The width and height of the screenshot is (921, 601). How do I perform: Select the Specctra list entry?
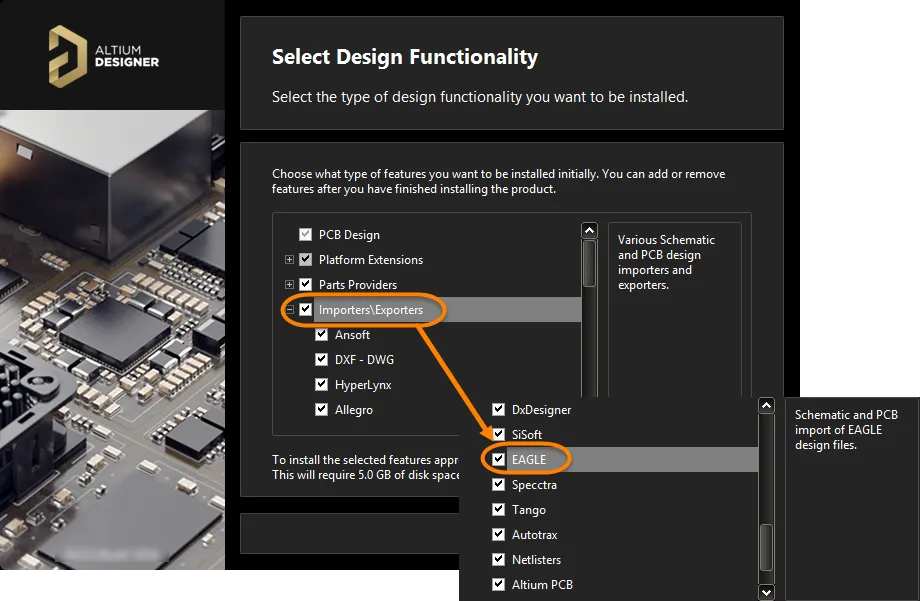(534, 485)
